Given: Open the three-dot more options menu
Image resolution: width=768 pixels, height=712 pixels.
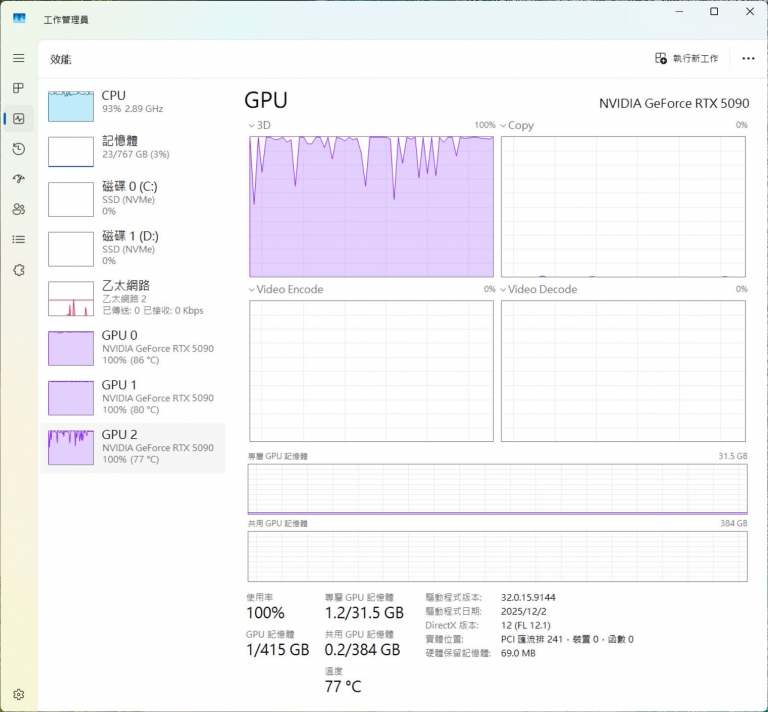Looking at the screenshot, I should tap(748, 59).
